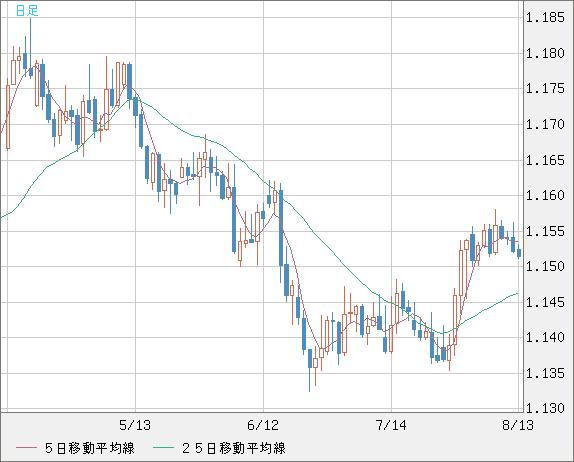Click the 5/13 date label
574x462 pixels.
[135, 425]
